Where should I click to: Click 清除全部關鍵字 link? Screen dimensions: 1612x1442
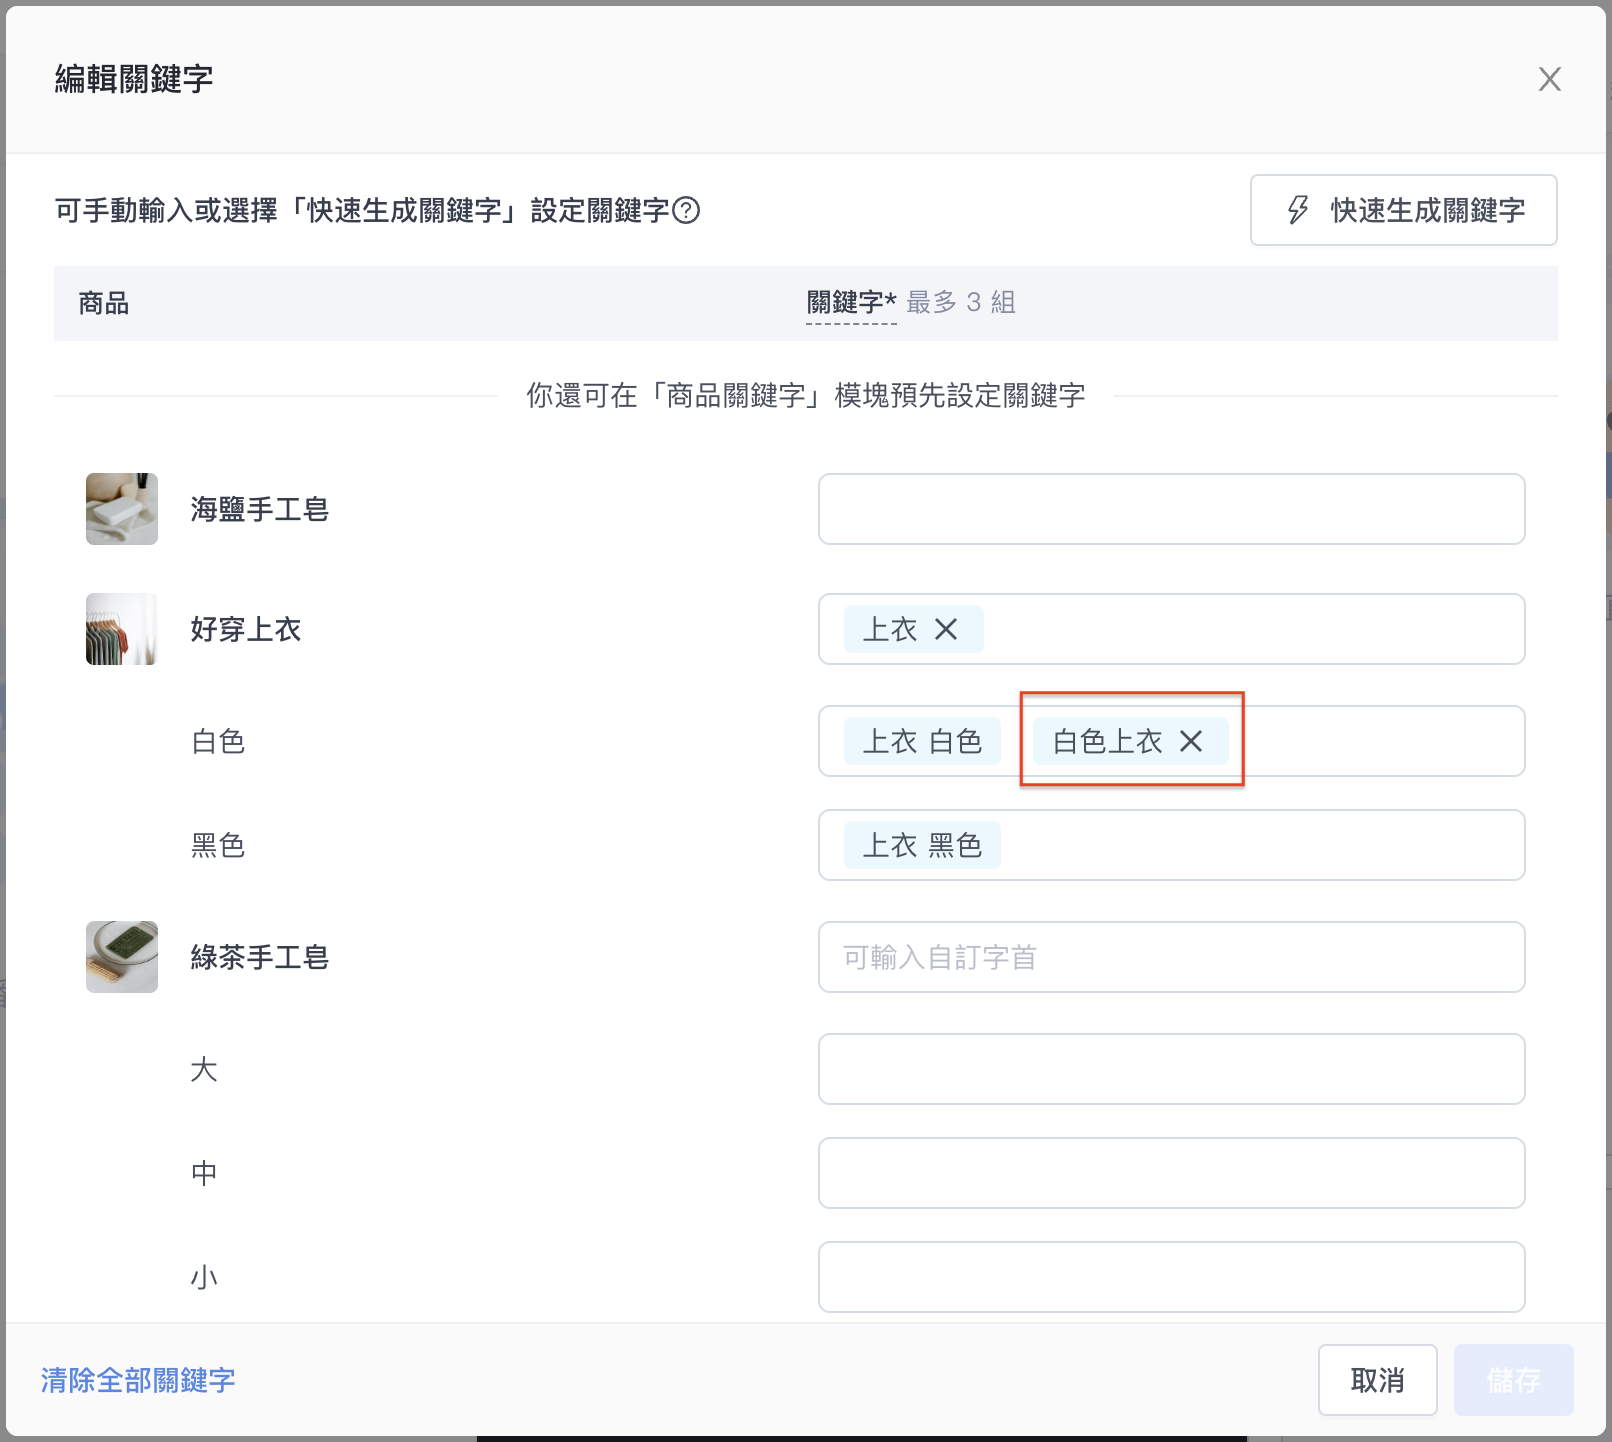coord(138,1380)
